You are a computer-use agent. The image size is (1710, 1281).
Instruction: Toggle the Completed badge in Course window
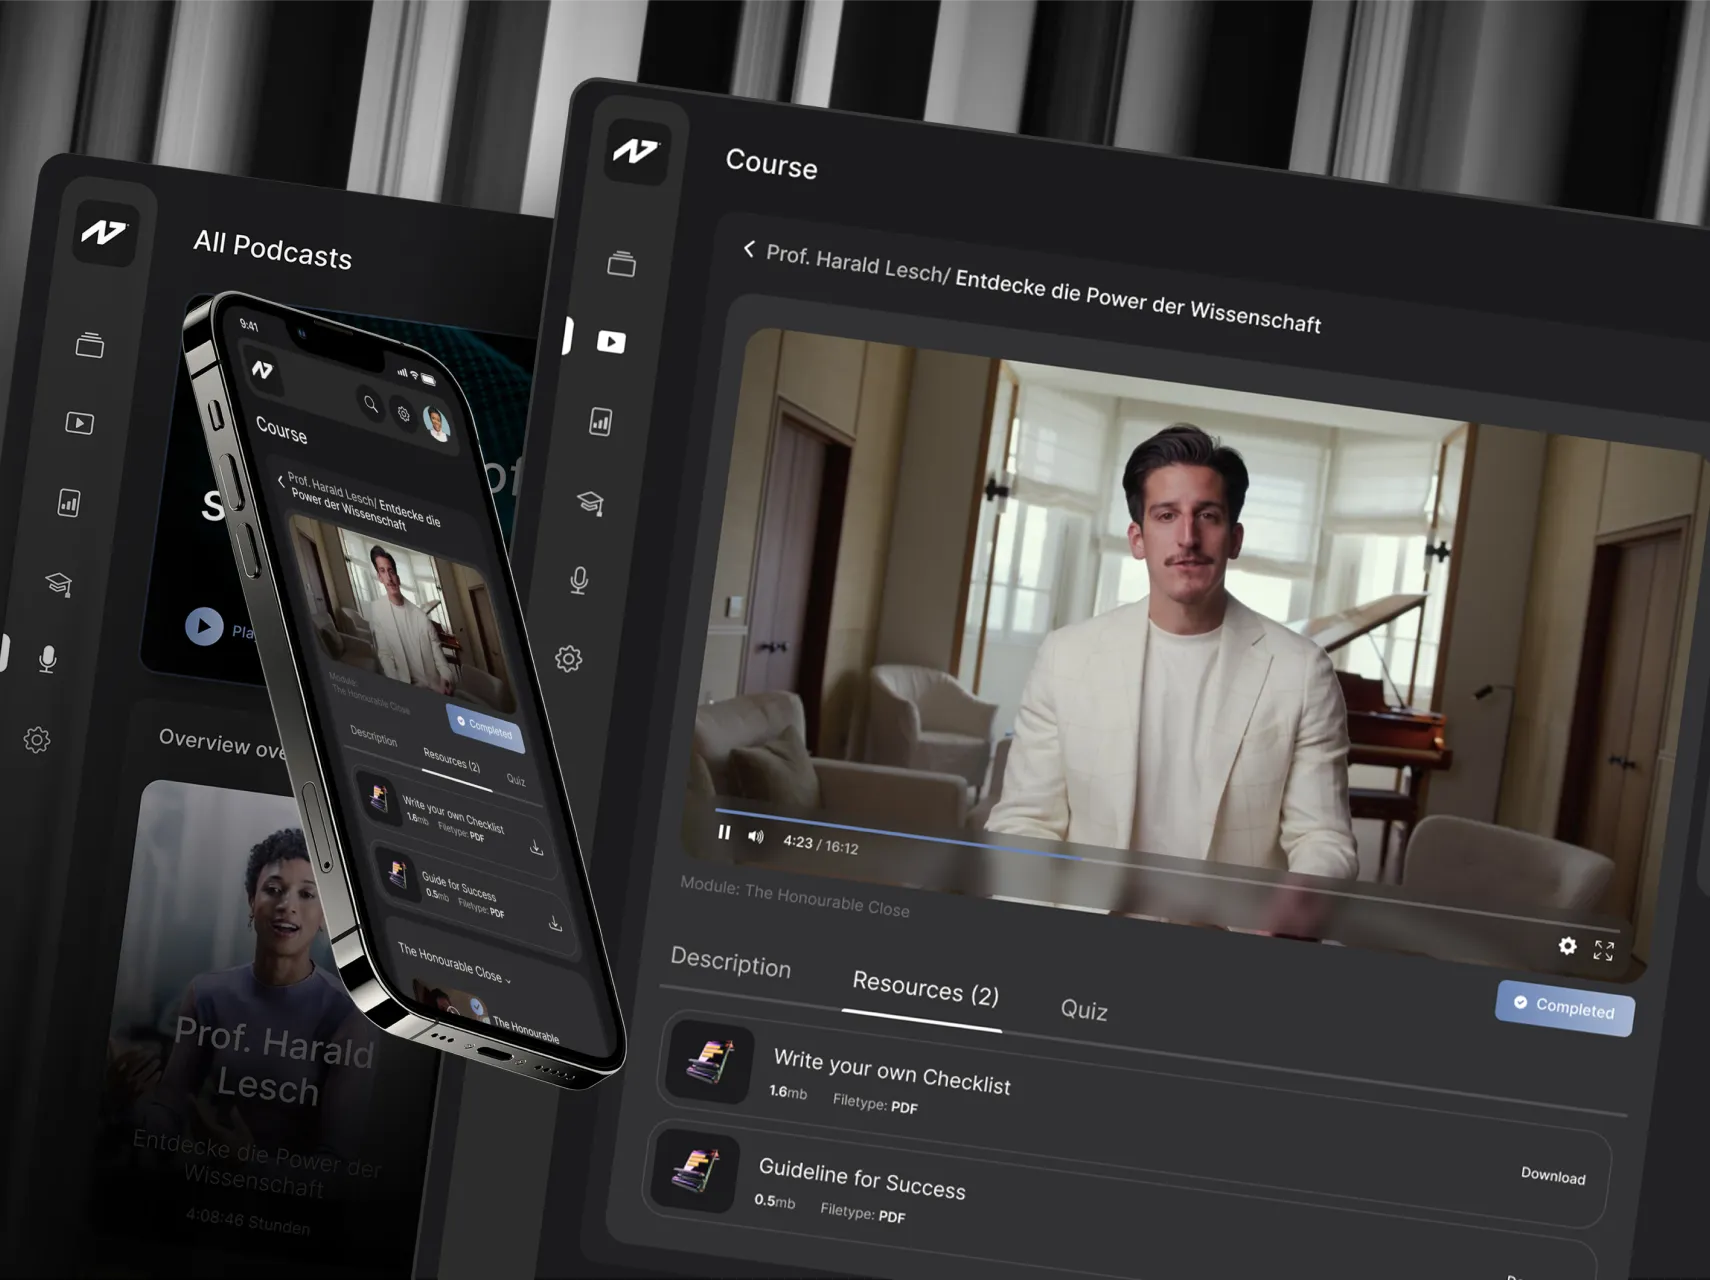tap(1565, 1008)
